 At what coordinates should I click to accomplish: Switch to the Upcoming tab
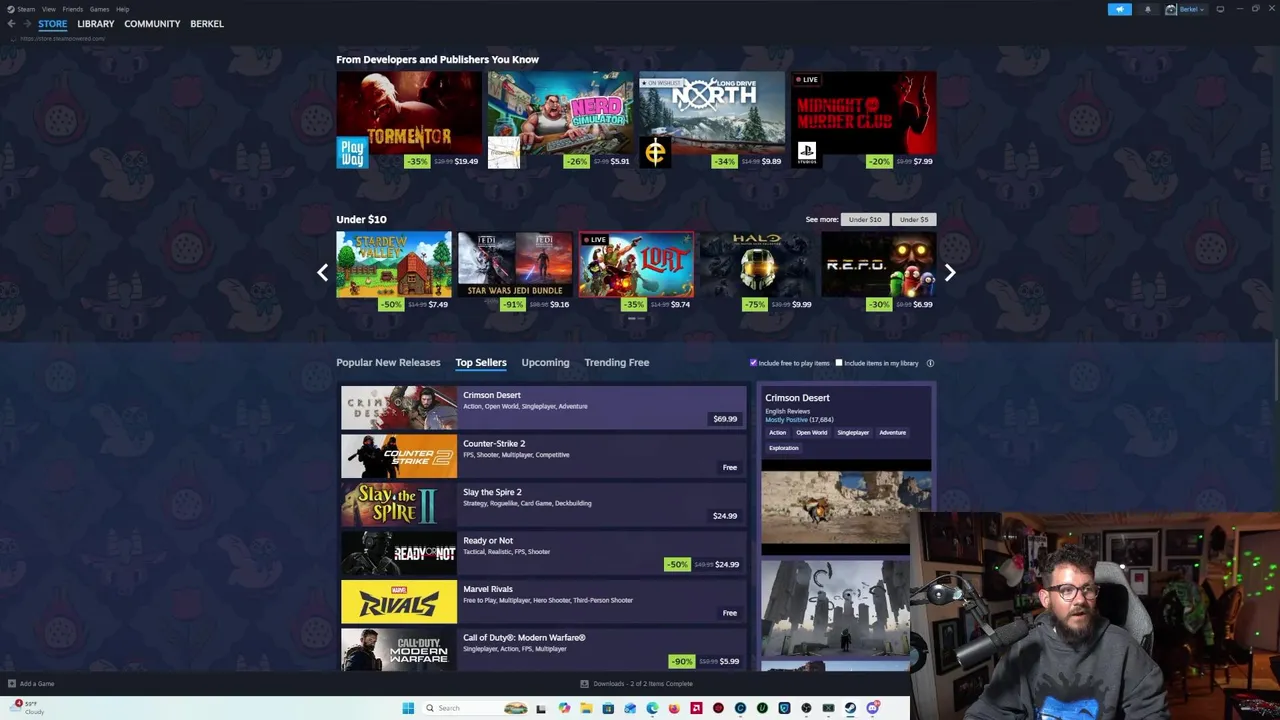pos(545,363)
